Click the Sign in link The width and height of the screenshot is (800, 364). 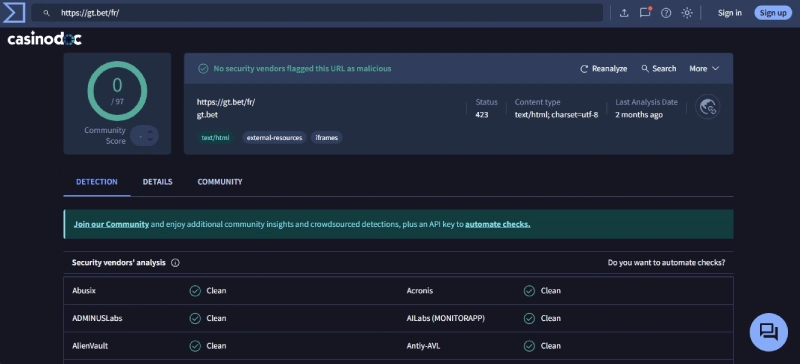[730, 13]
